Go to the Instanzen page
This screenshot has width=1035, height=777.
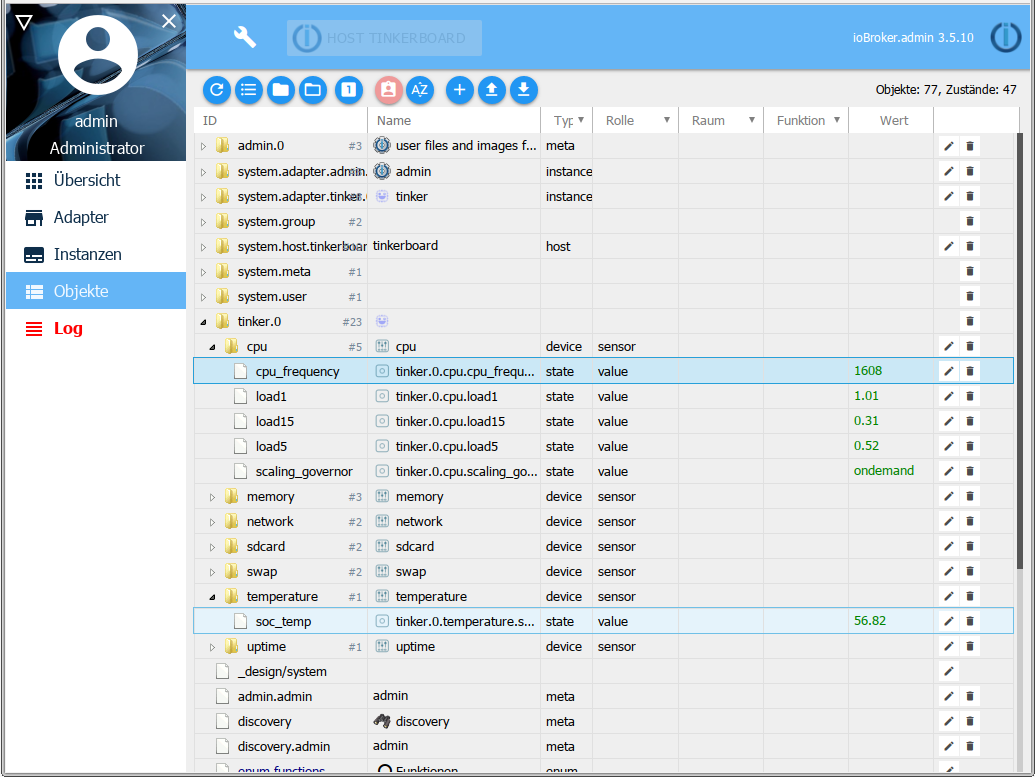tap(87, 254)
